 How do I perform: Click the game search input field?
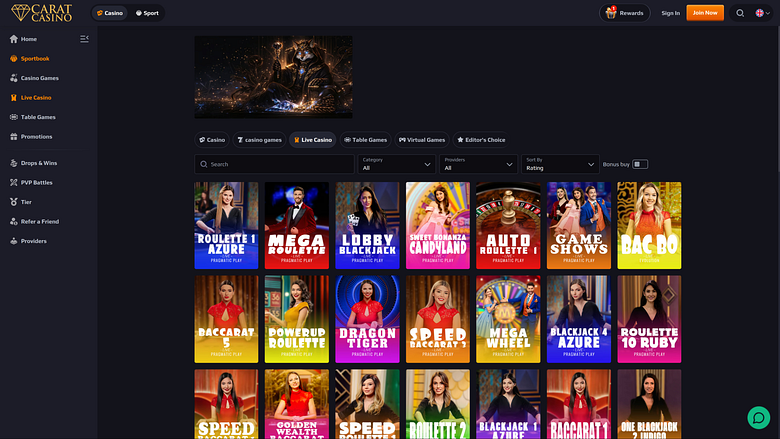[274, 164]
